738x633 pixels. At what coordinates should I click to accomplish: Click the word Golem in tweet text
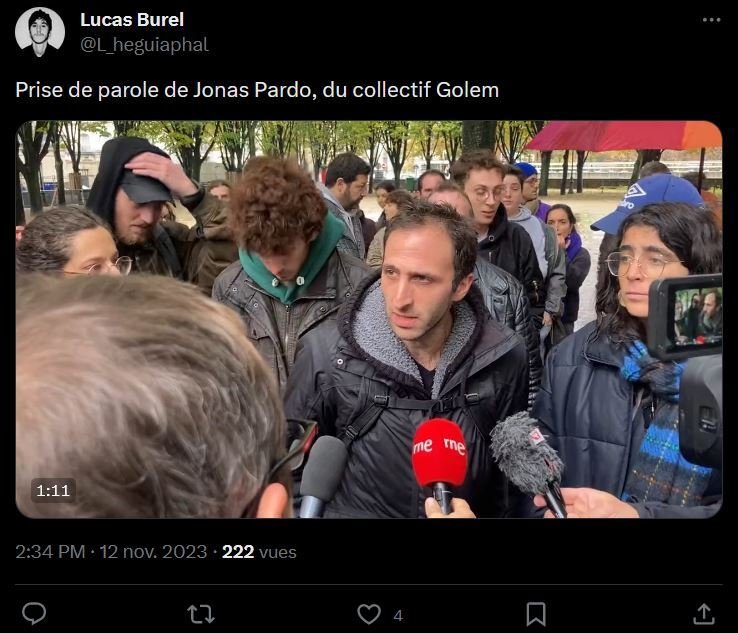click(x=467, y=90)
